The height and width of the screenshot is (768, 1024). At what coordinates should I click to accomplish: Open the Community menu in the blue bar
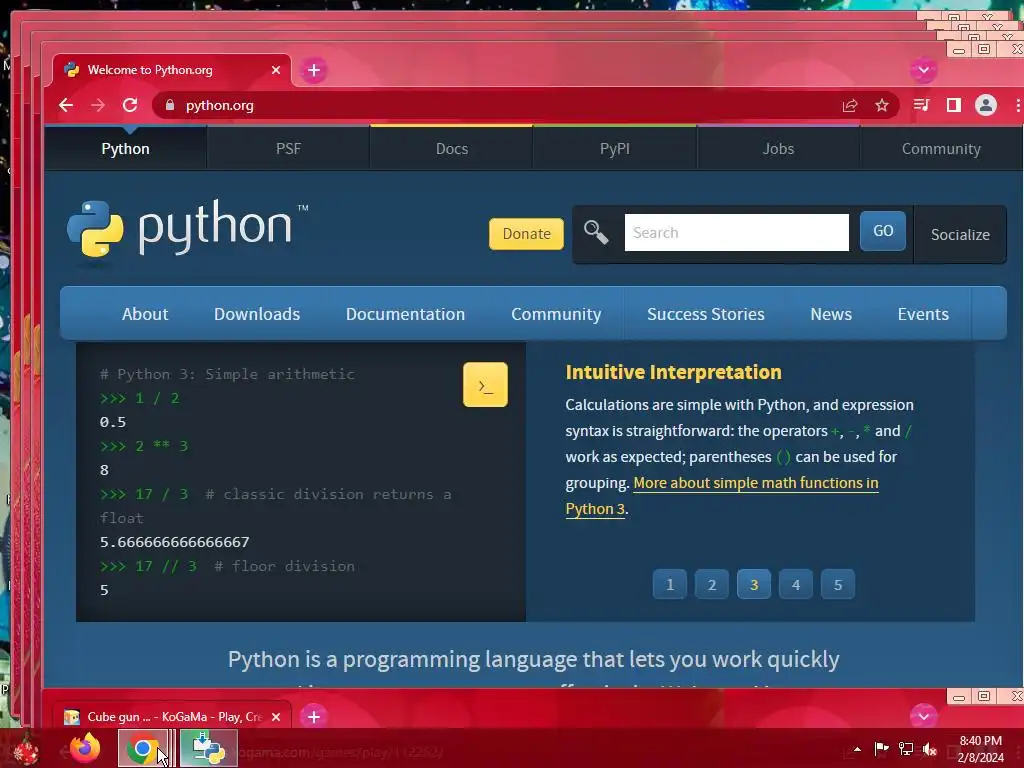pos(556,314)
